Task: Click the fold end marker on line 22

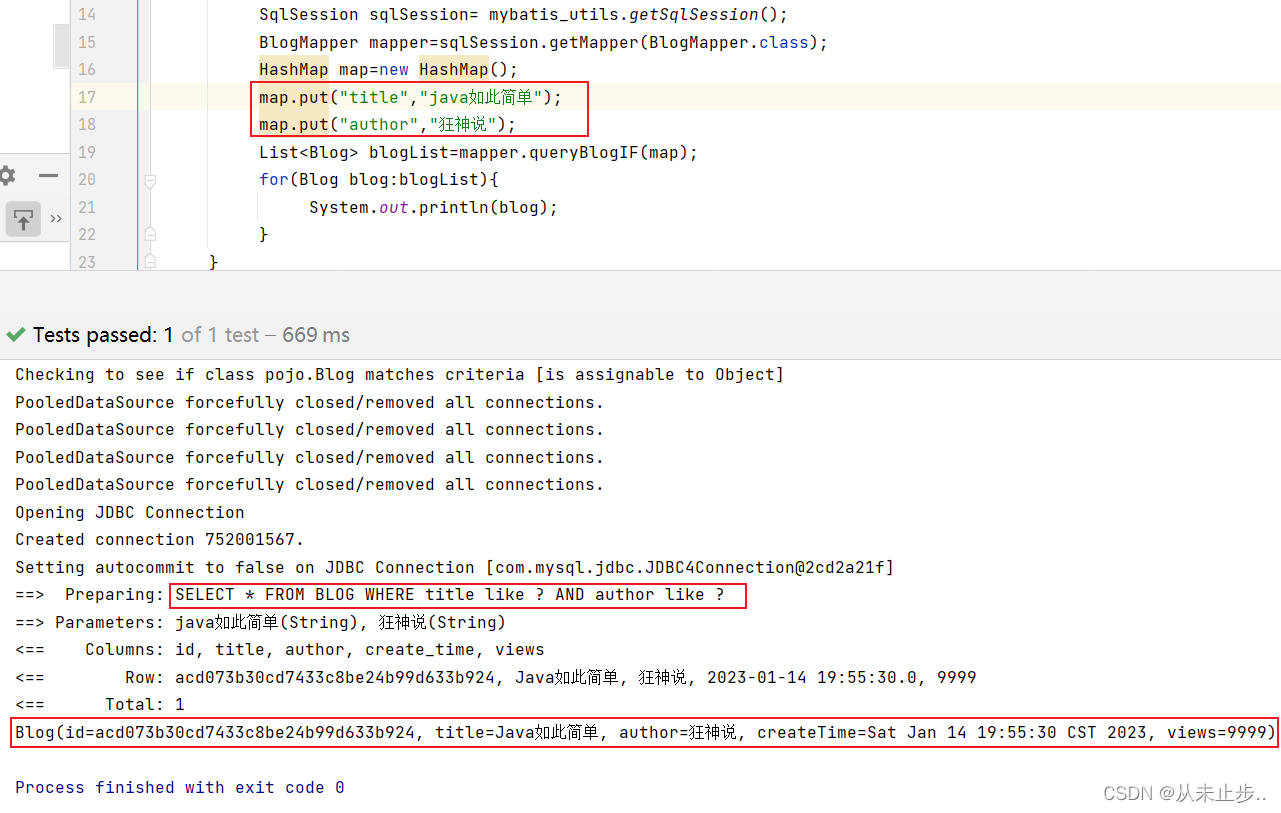Action: [150, 234]
